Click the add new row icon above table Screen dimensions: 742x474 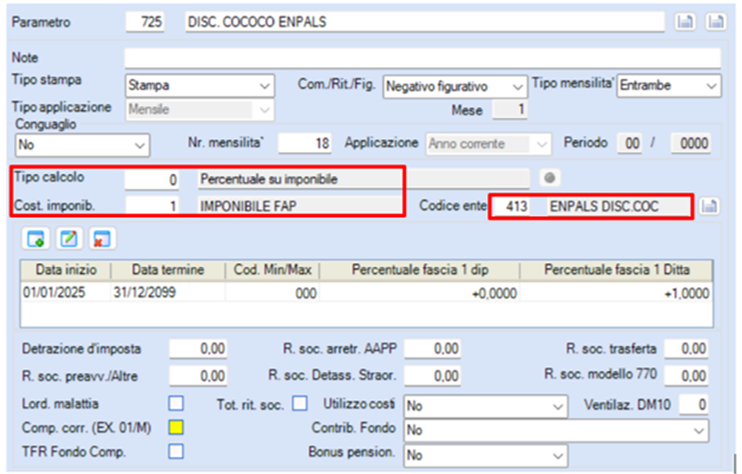35,239
